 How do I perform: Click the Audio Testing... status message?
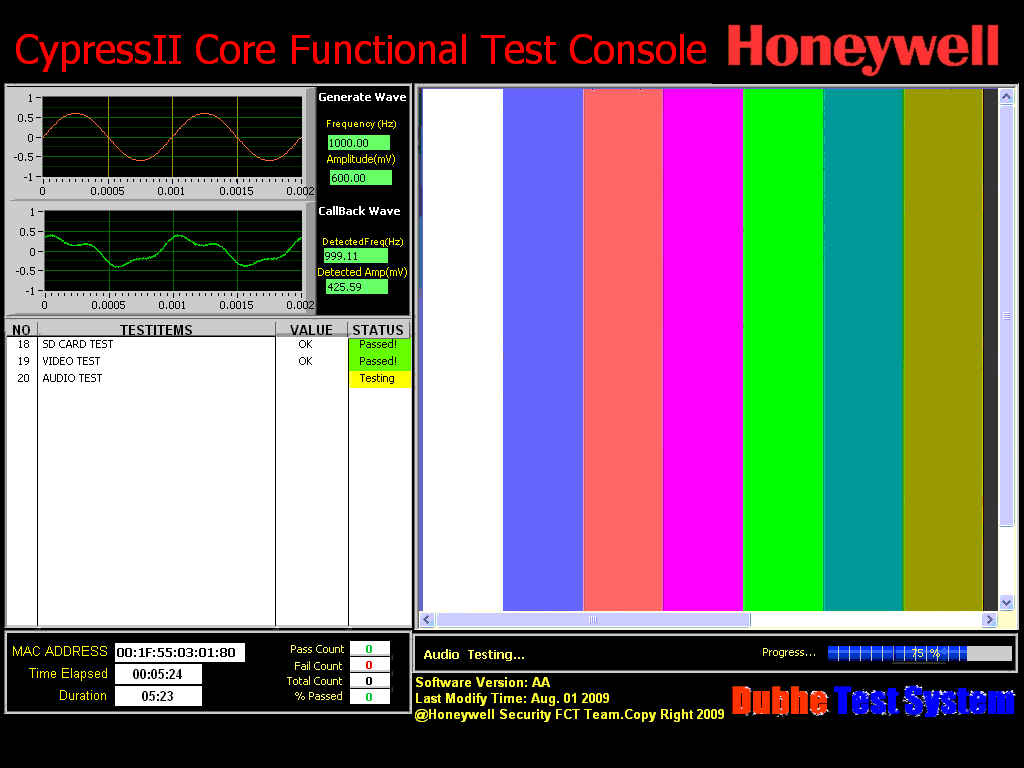(474, 654)
